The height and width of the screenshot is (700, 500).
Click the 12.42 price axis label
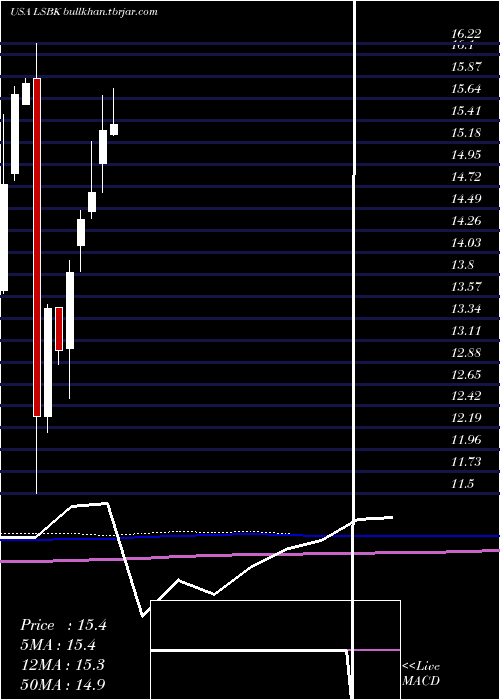[466, 396]
